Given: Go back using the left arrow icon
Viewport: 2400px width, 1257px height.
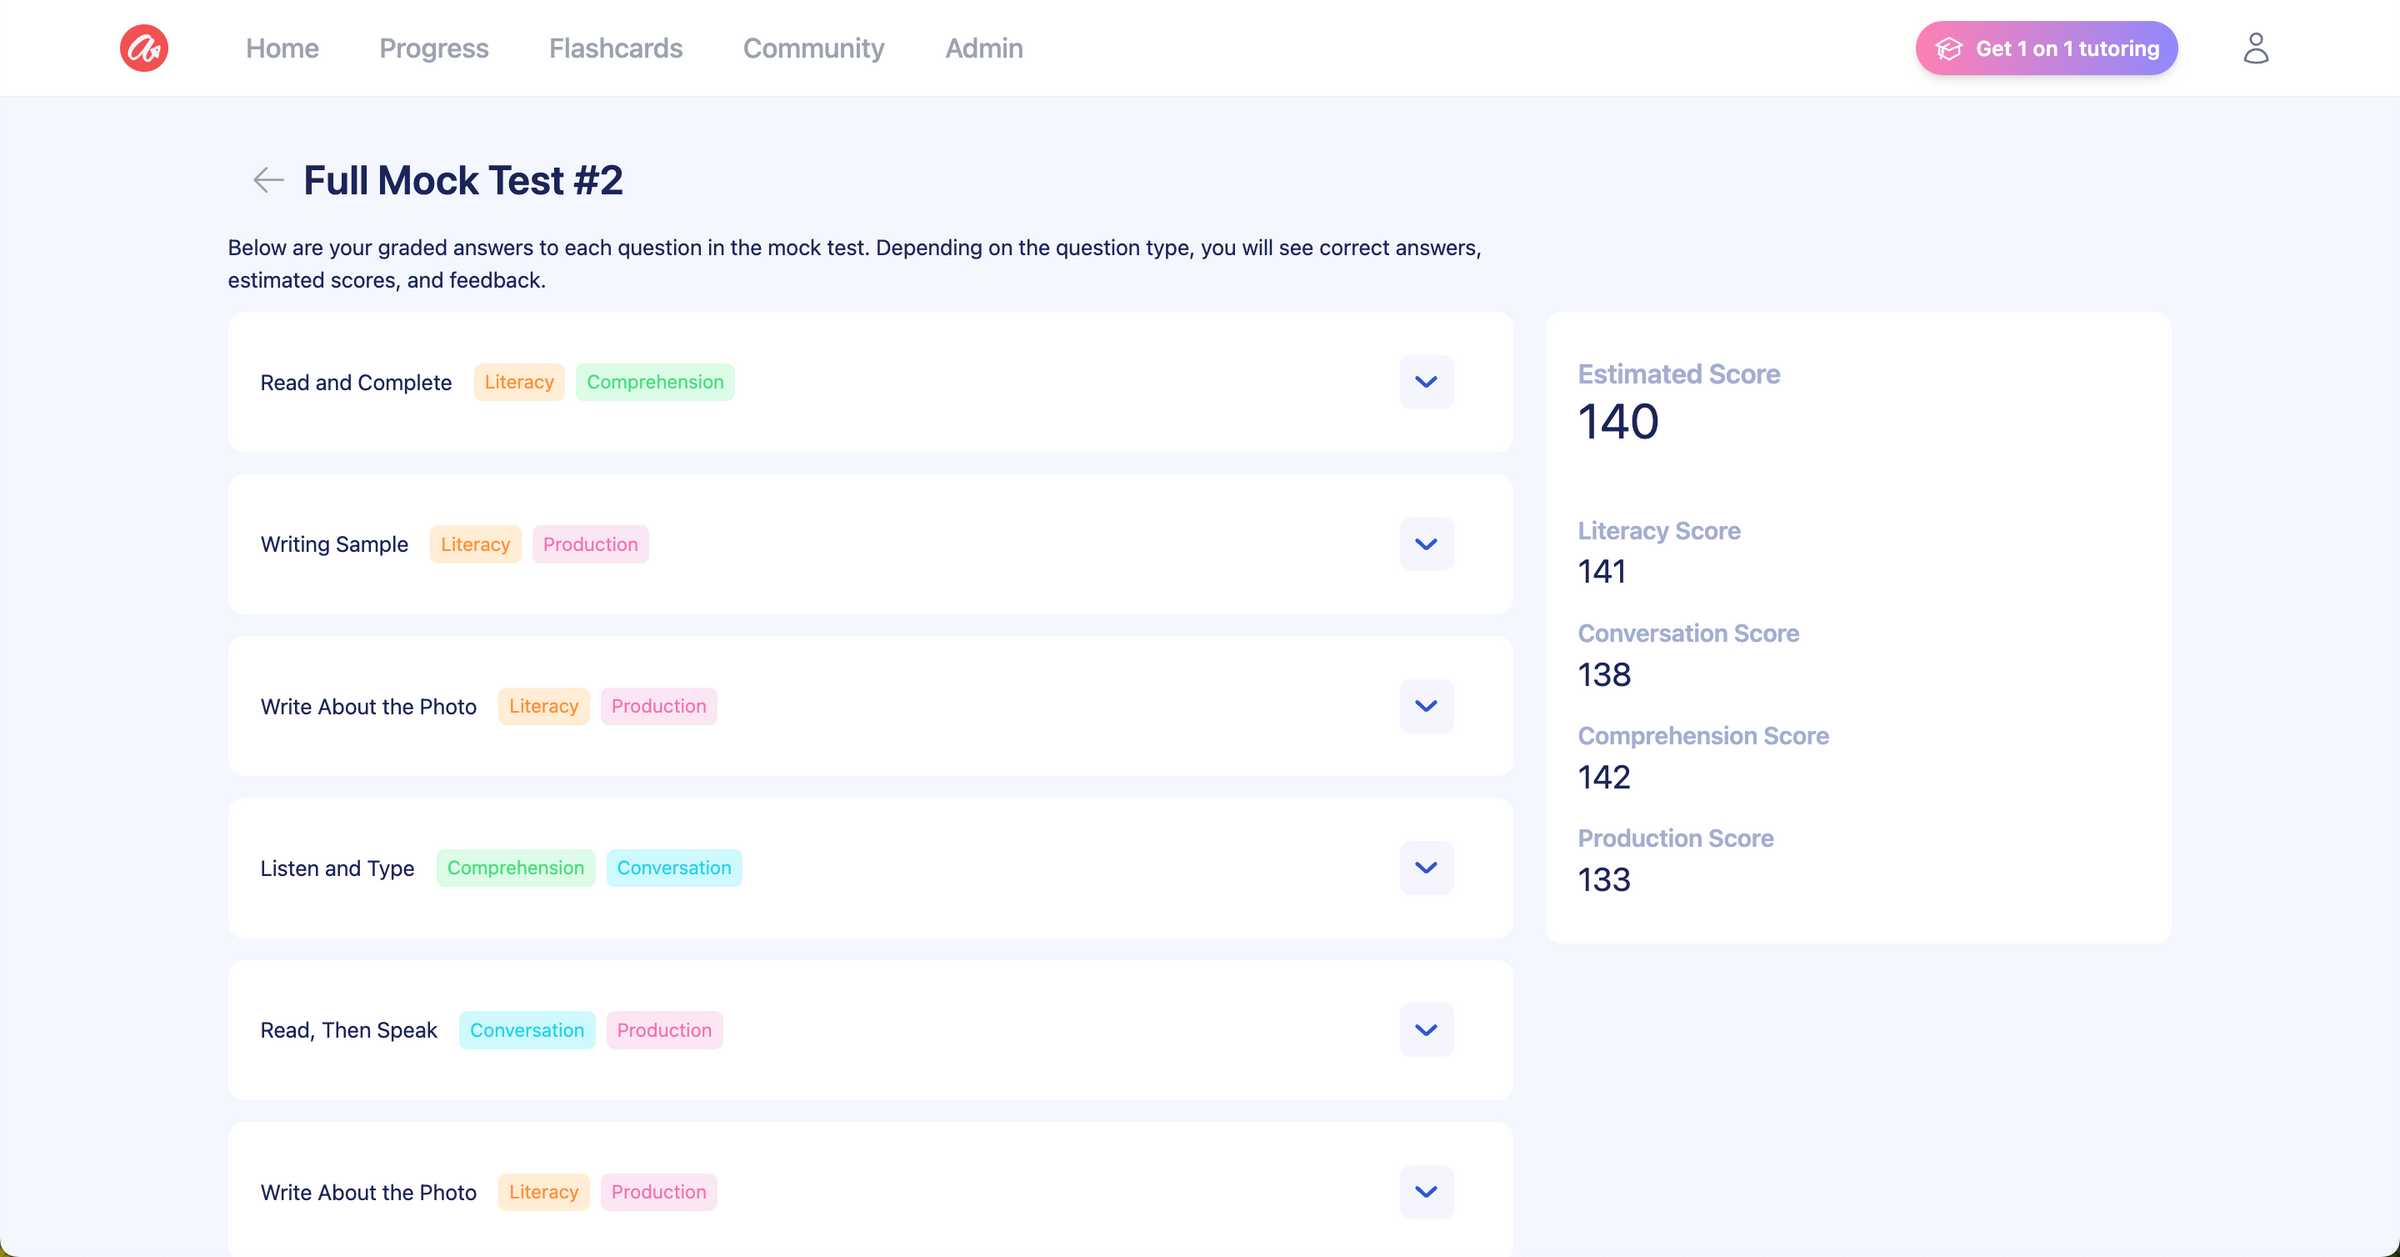Looking at the screenshot, I should coord(268,180).
